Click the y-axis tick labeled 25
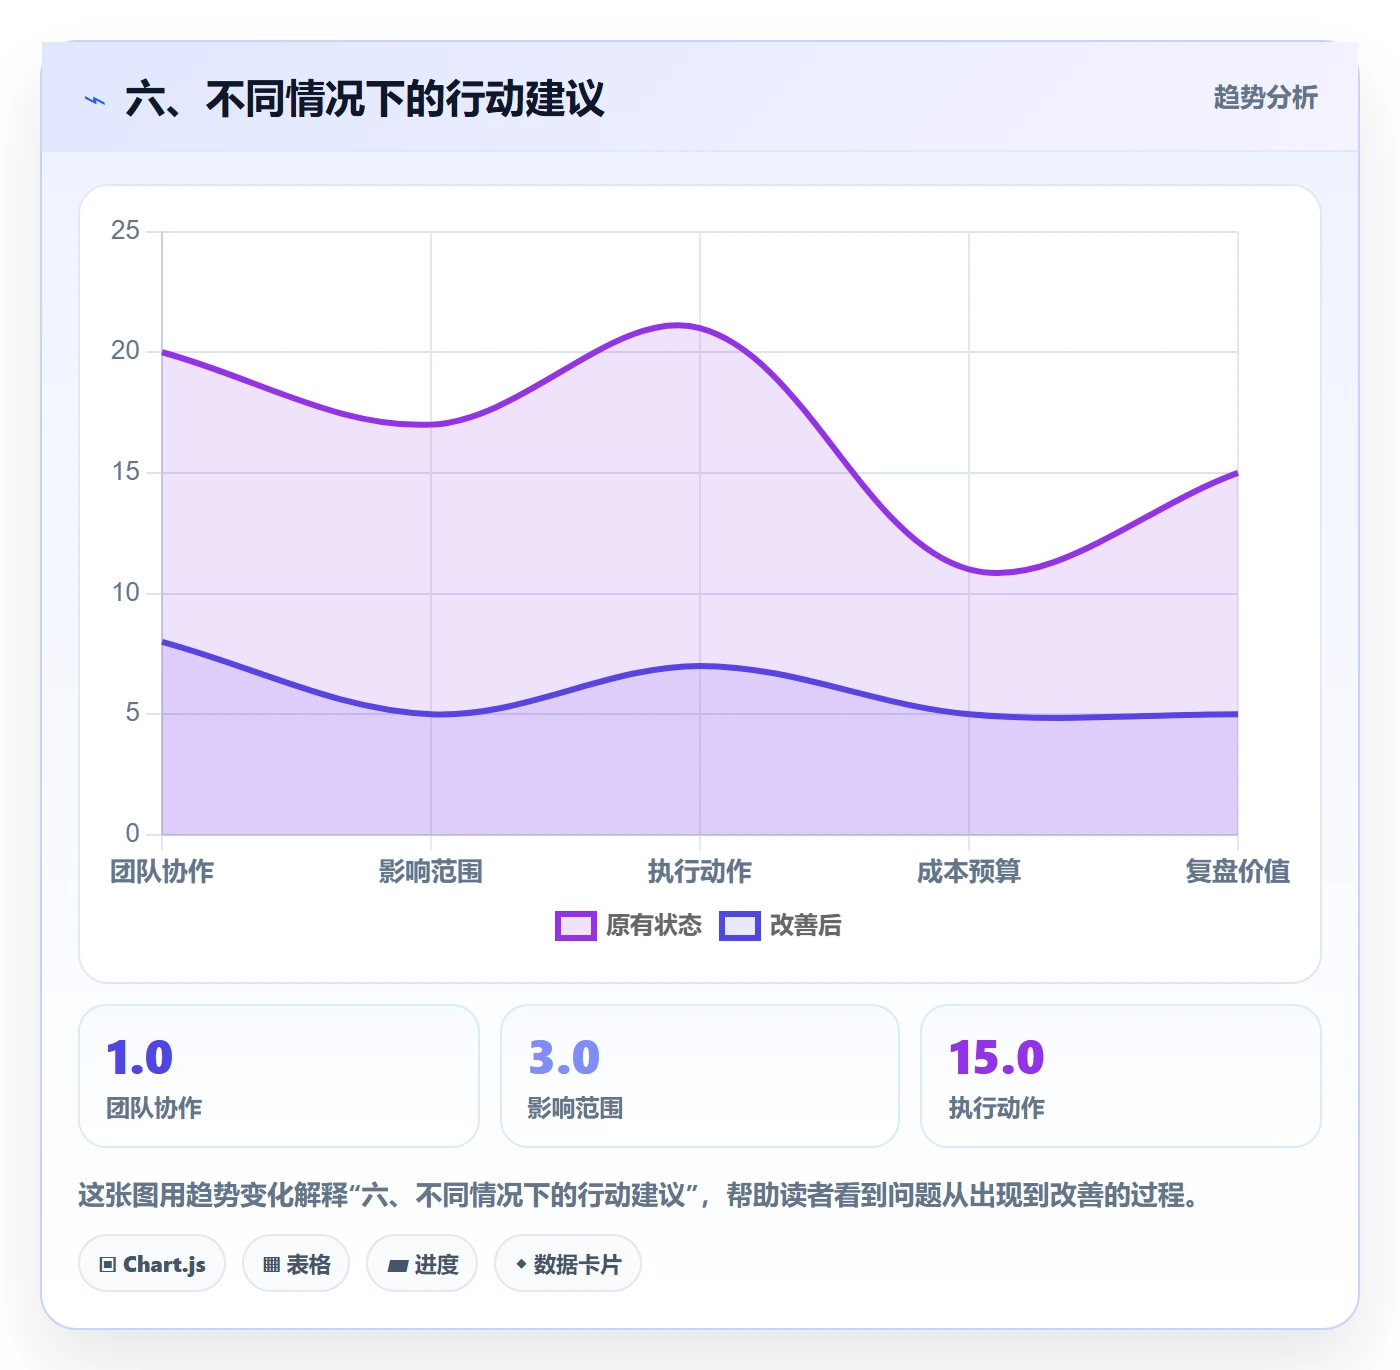 point(125,231)
